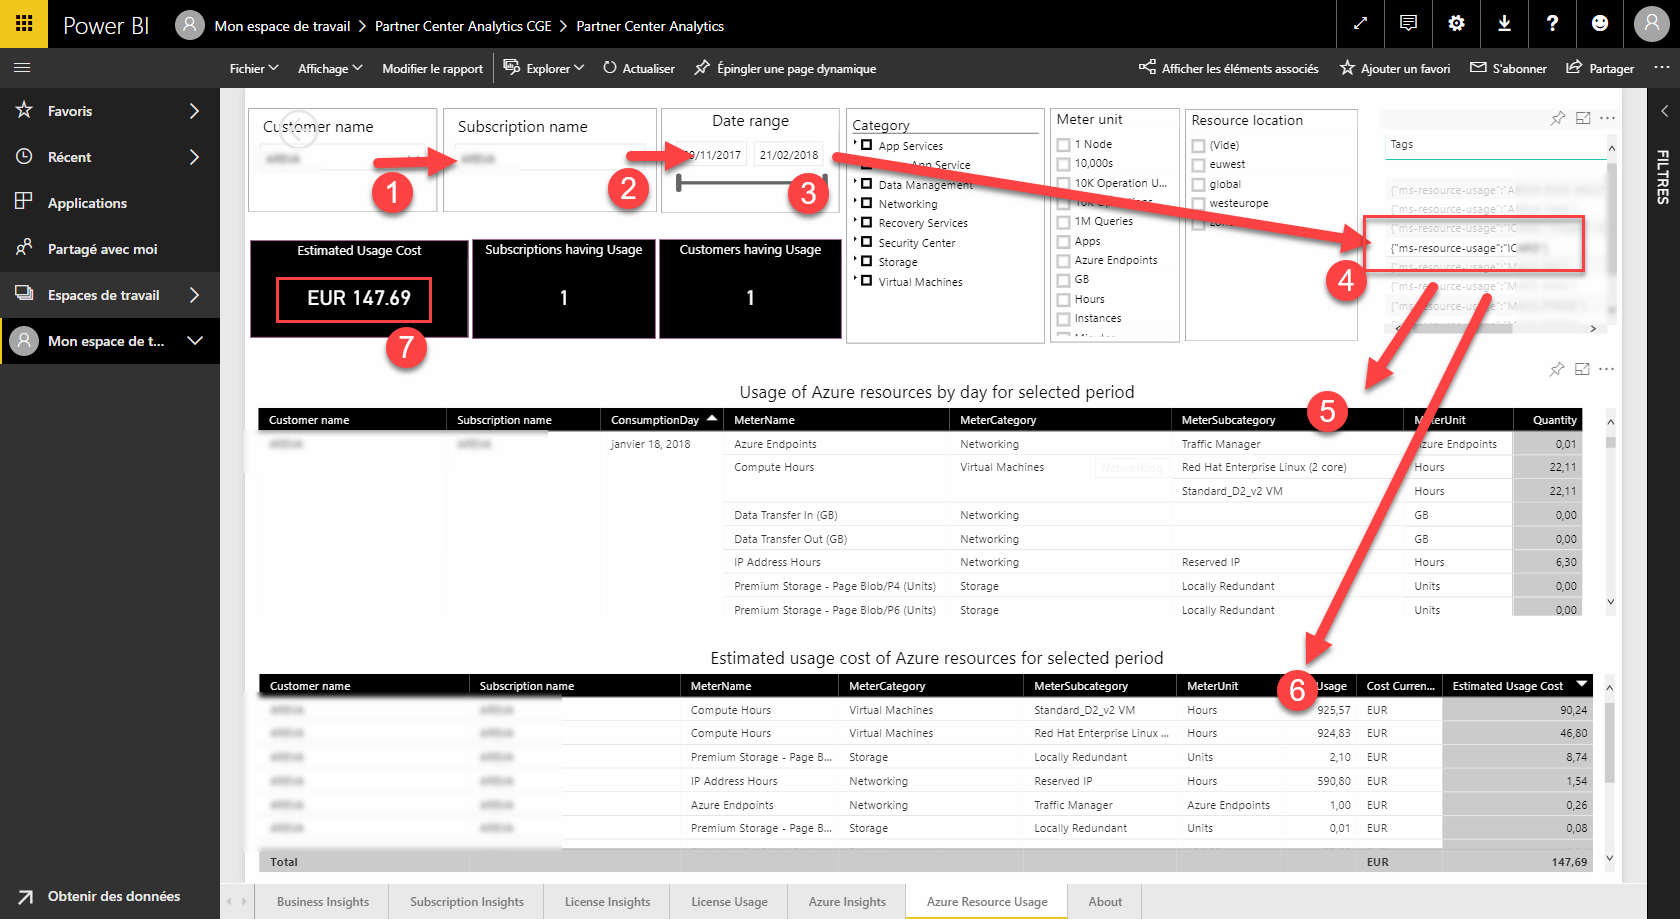
Task: Open the Fichier dropdown menu
Action: pyautogui.click(x=254, y=68)
